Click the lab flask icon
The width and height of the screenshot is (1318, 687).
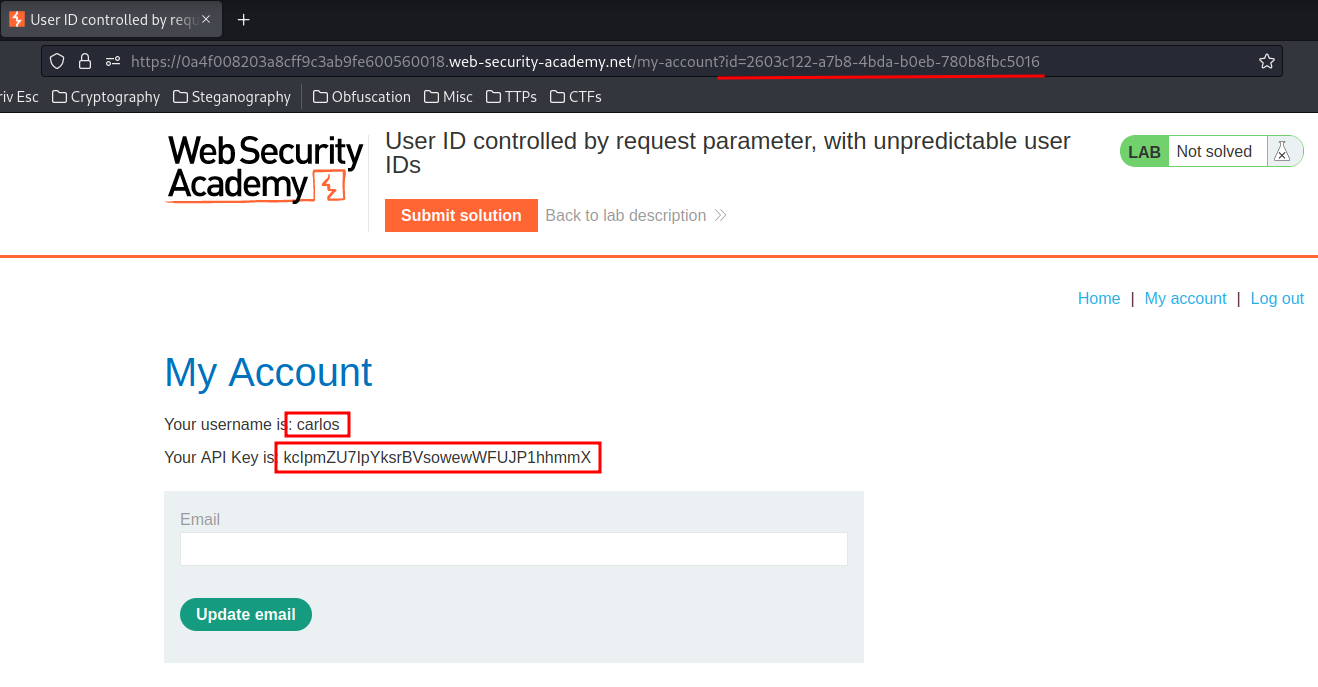[x=1281, y=151]
